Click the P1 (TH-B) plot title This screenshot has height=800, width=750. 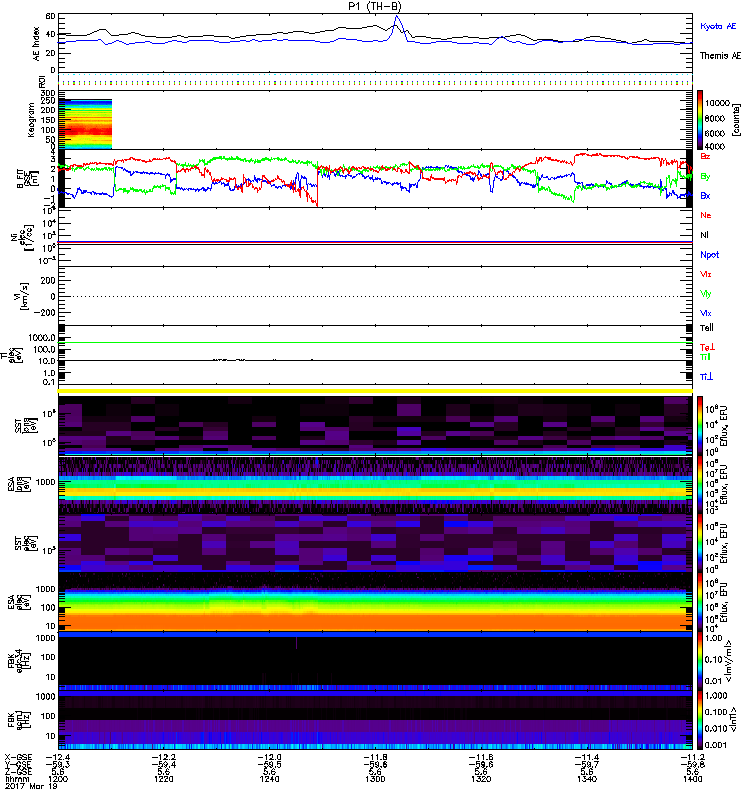coord(375,6)
